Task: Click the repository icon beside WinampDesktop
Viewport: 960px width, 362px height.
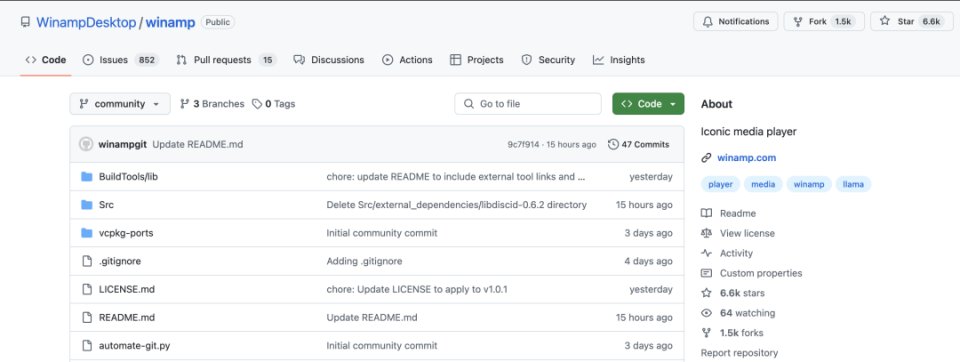Action: coord(25,22)
